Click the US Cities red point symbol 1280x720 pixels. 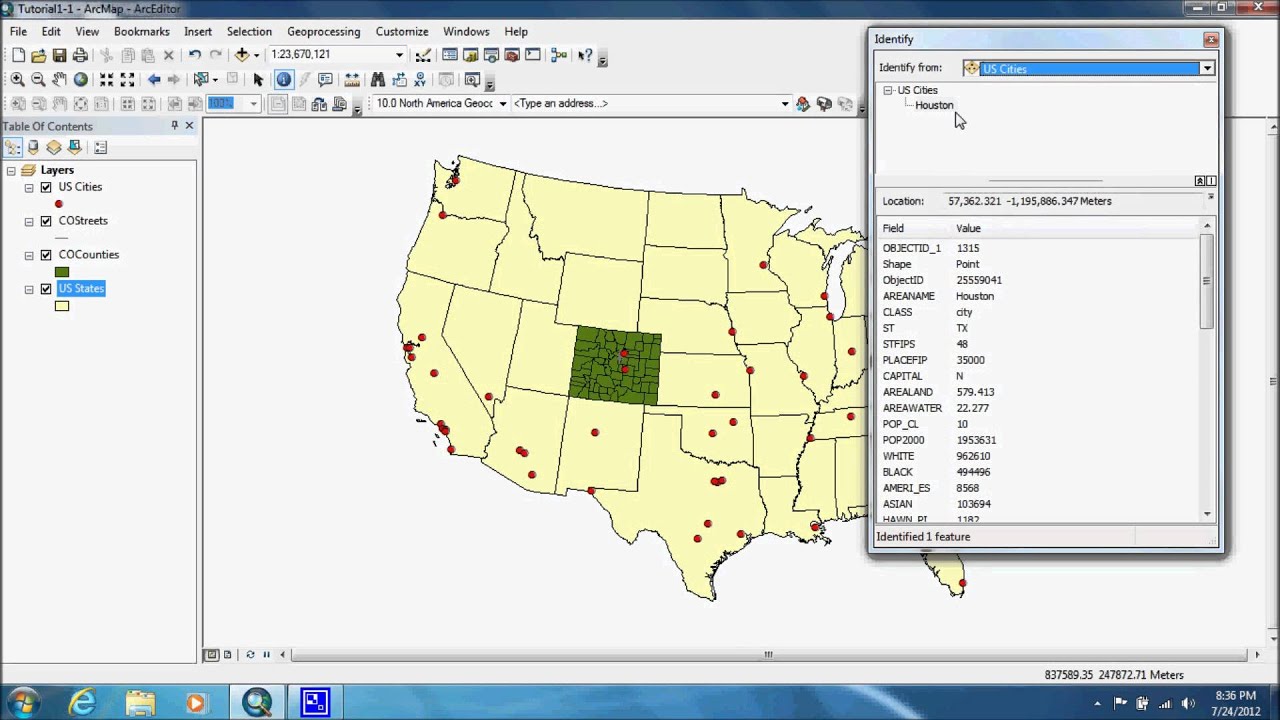59,204
